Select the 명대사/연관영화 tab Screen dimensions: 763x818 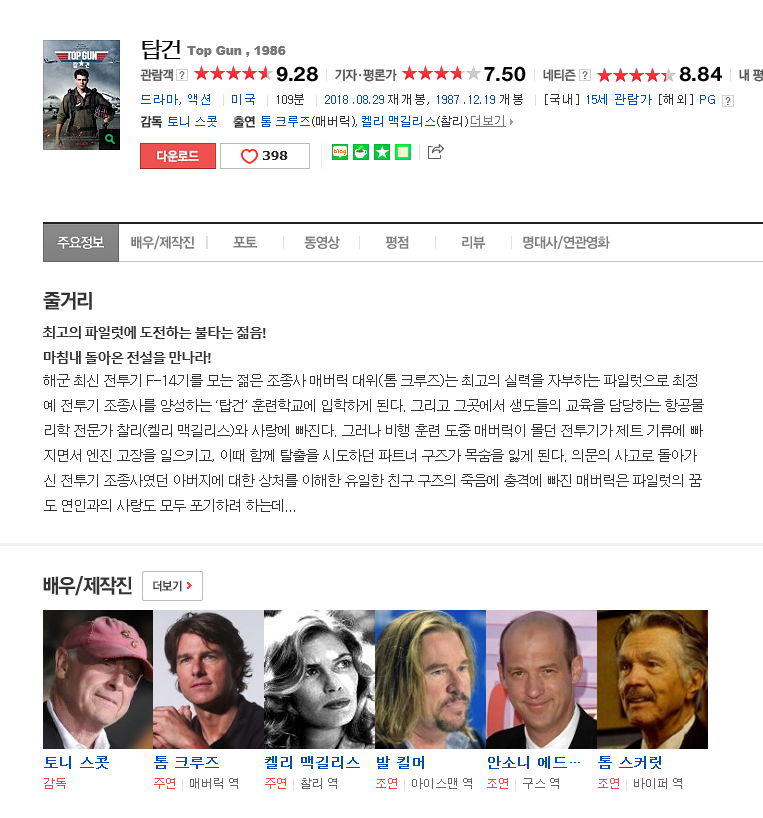[x=566, y=243]
